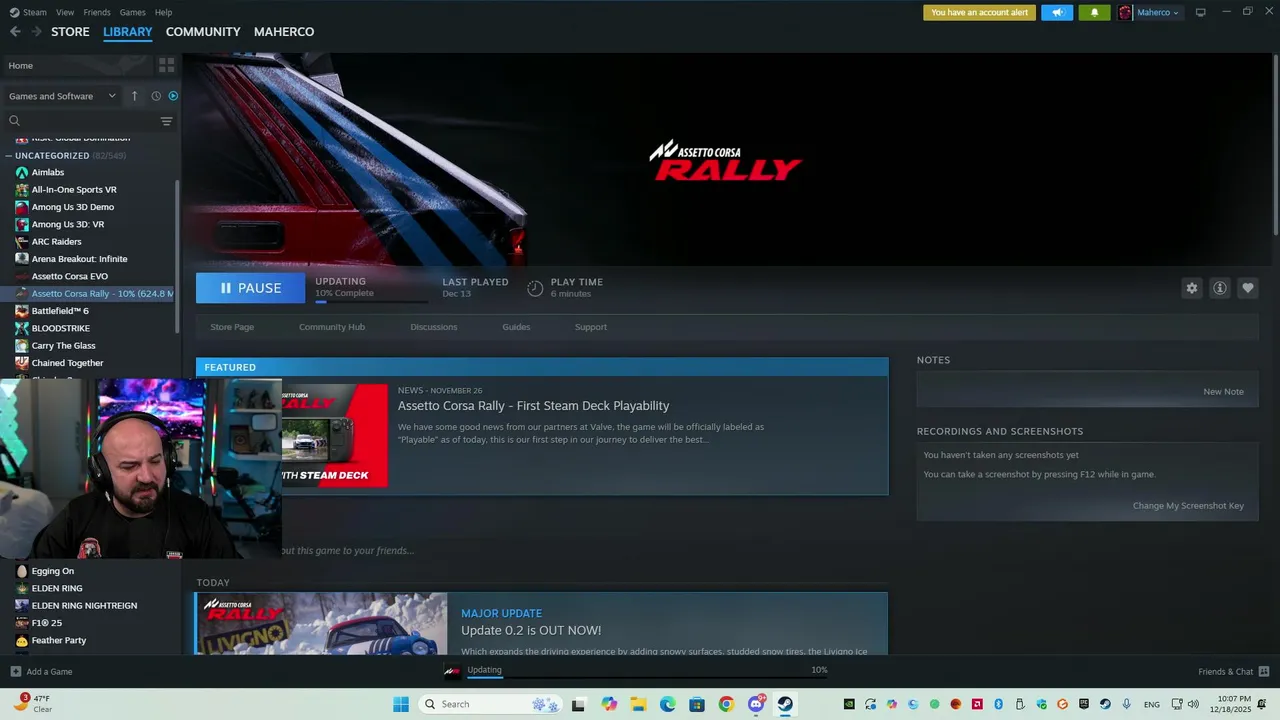Open the game's Store Page link
Screen dimensions: 1280x720
232,327
